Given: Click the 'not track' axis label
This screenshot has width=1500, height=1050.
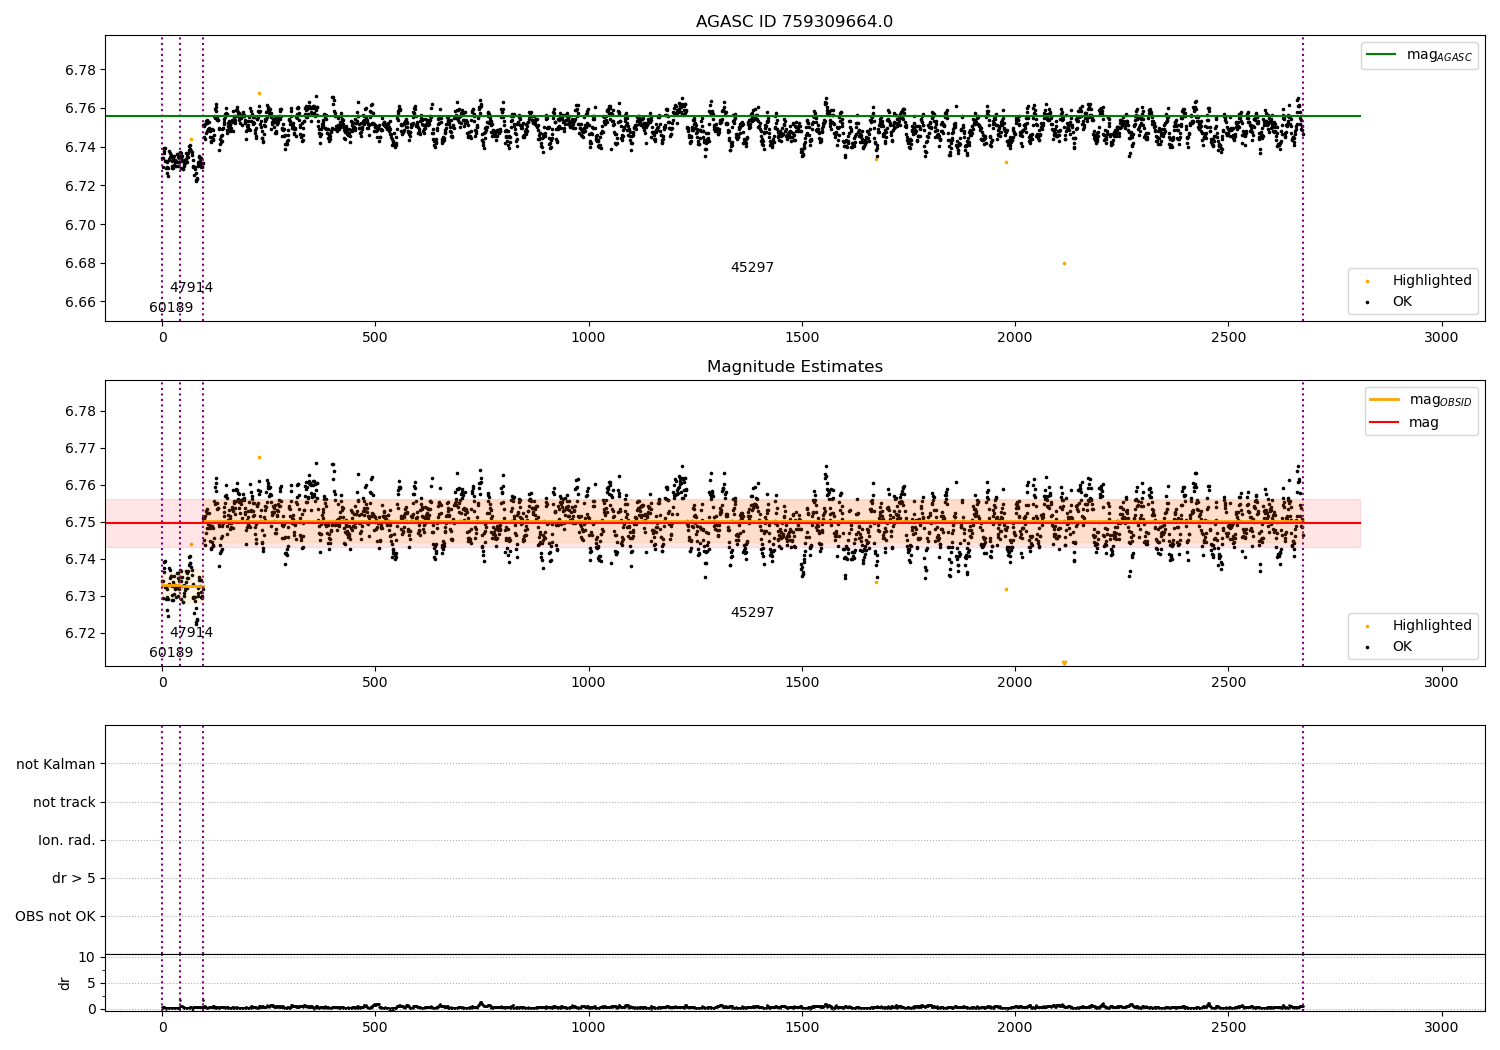Looking at the screenshot, I should click(64, 802).
